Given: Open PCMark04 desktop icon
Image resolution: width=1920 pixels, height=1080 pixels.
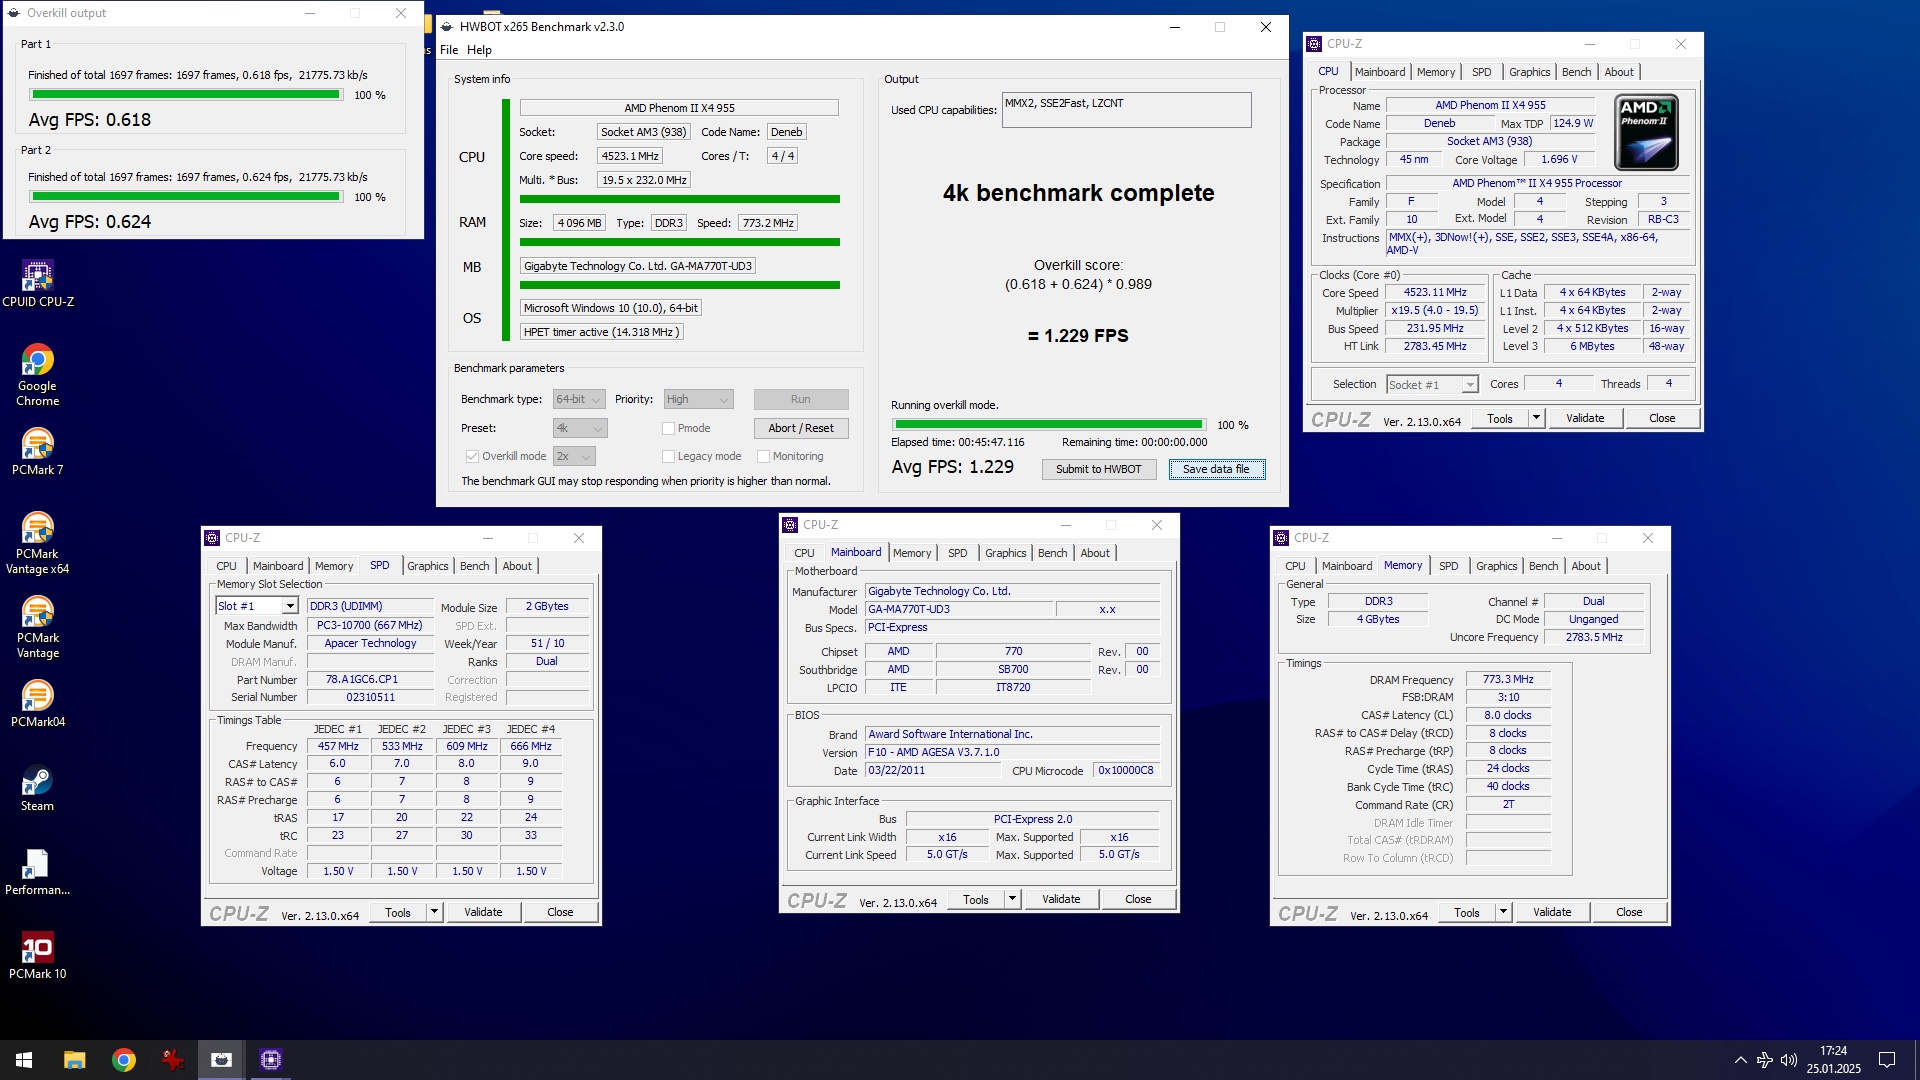Looking at the screenshot, I should click(x=37, y=703).
